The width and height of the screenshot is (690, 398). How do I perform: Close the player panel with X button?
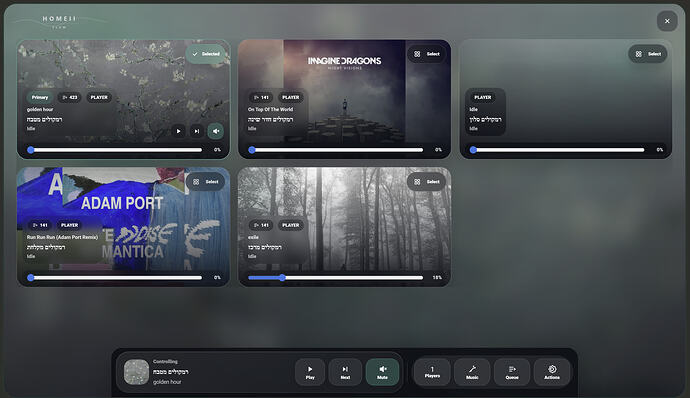667,21
